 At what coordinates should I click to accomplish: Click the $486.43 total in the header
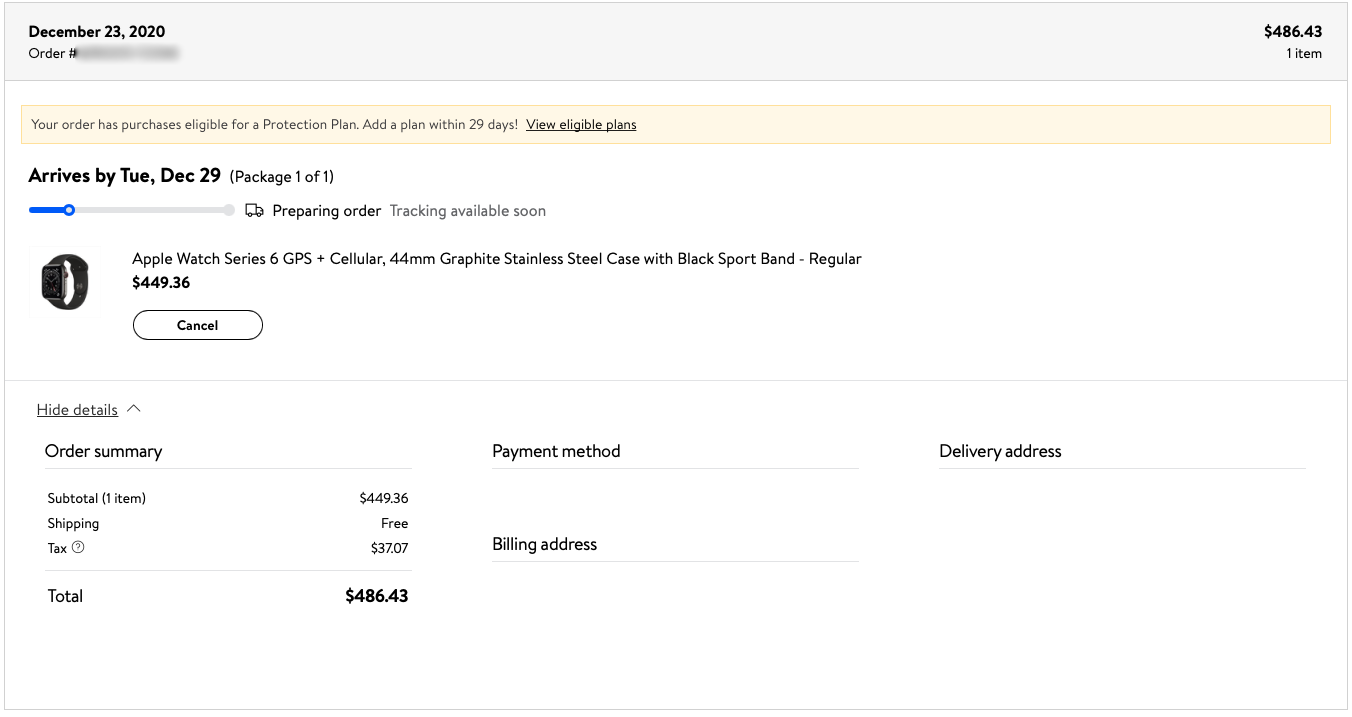click(1293, 32)
